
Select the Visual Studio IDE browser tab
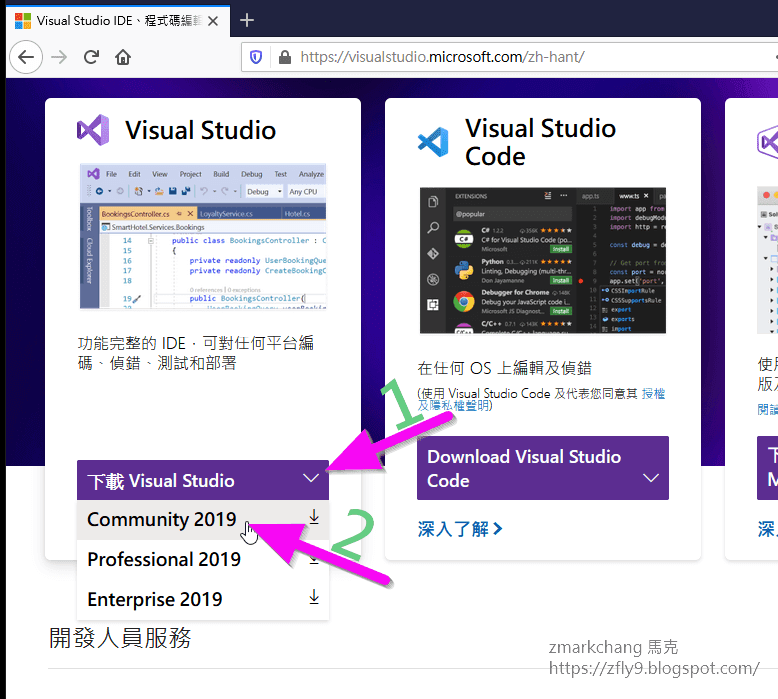click(118, 21)
